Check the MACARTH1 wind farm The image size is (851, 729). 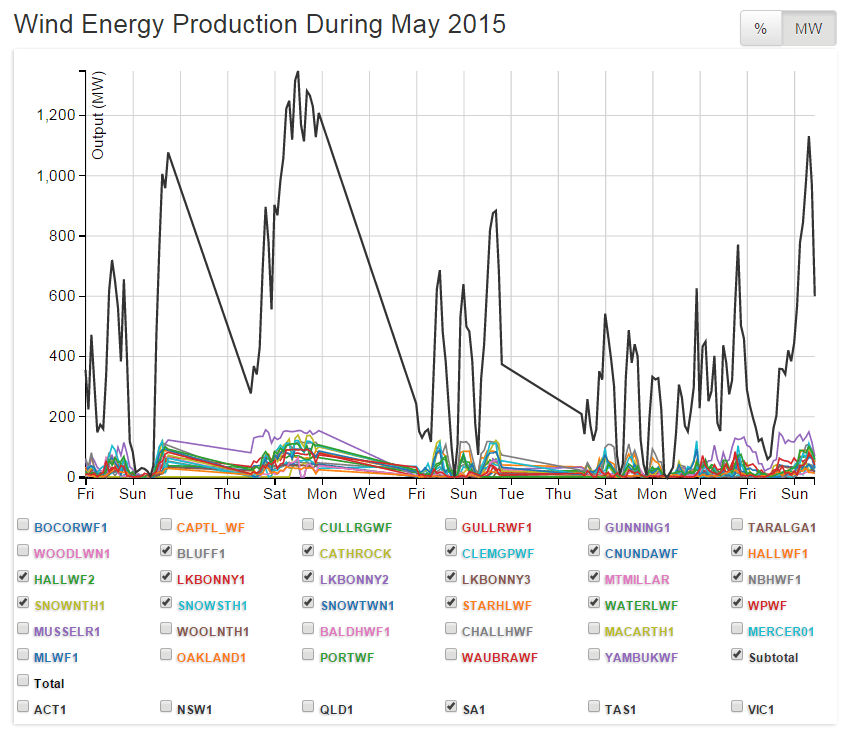(595, 630)
